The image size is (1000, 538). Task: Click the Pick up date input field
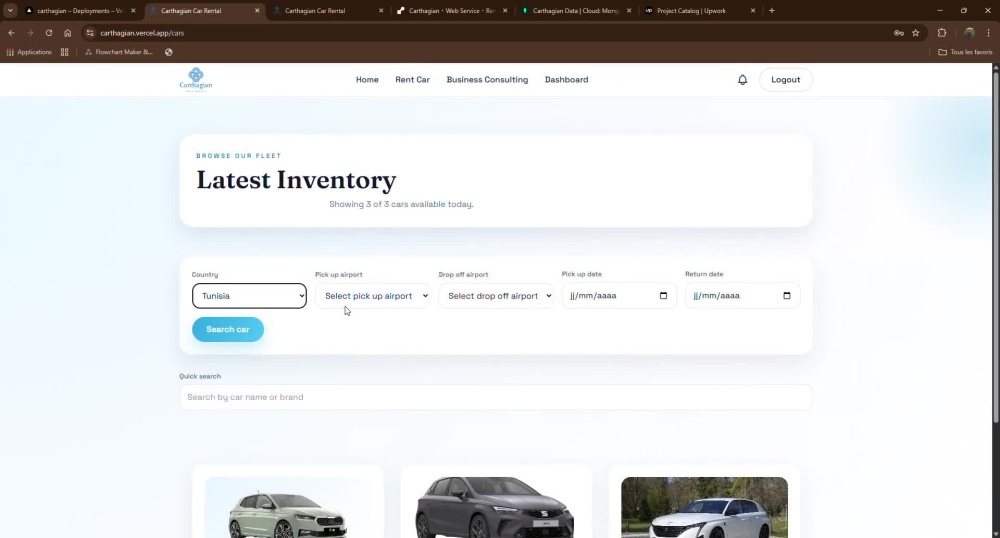coord(619,296)
